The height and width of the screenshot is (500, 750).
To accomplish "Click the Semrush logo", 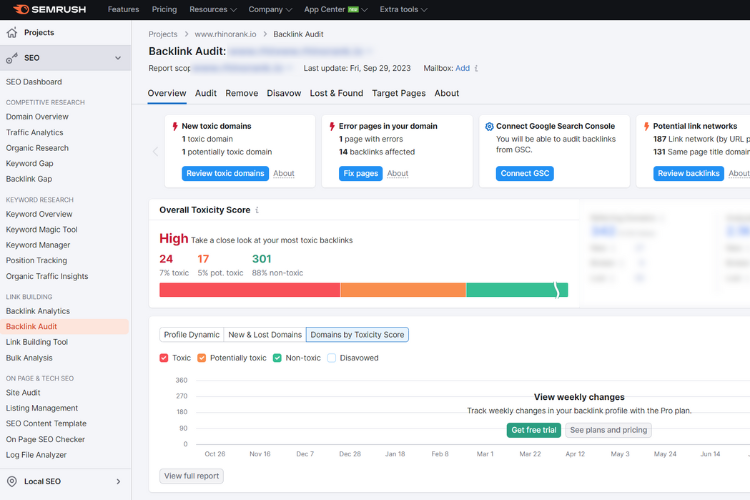I will pos(50,9).
